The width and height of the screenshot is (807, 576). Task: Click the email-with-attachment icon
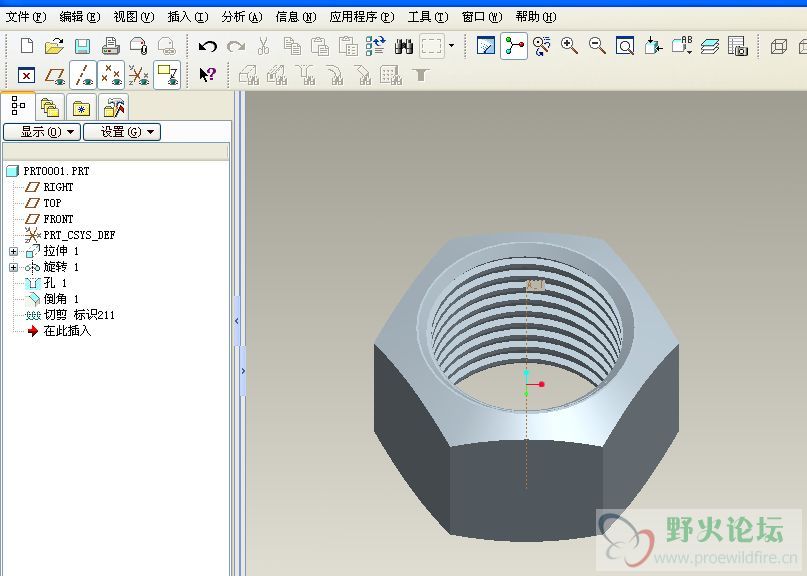coord(138,46)
